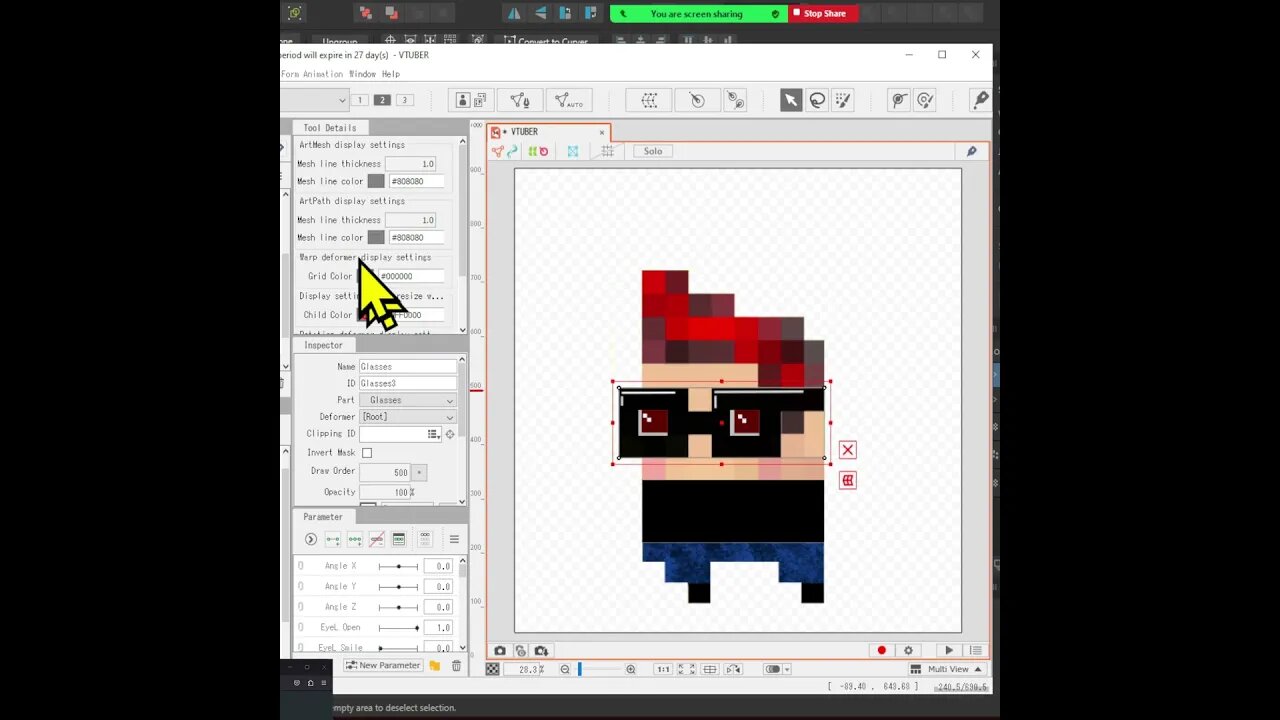Click the add three-keys parameter icon
The width and height of the screenshot is (1280, 720).
(x=355, y=539)
